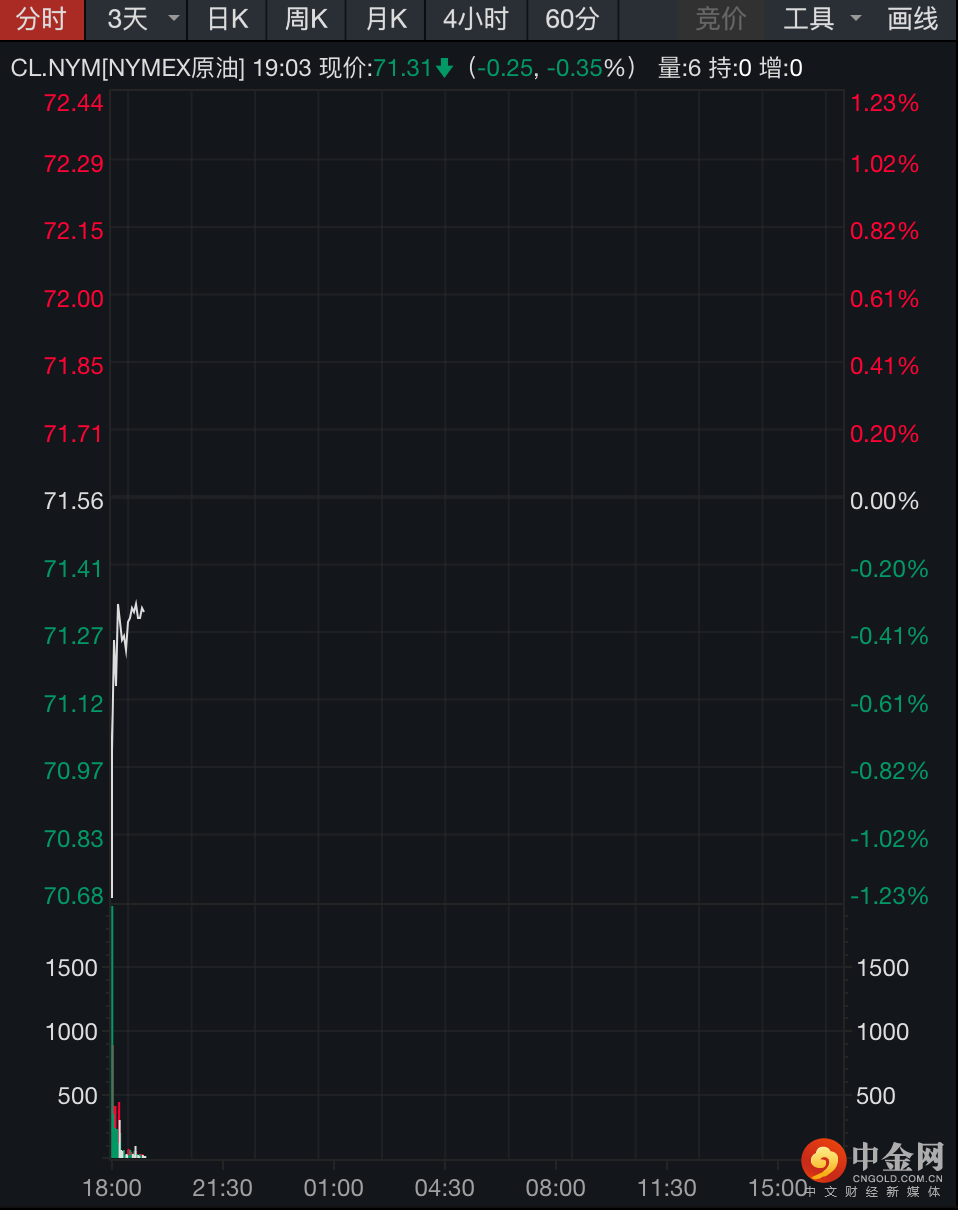The image size is (958, 1210).
Task: Expand the dropdown arrow next to 工具
Action: coord(856,19)
